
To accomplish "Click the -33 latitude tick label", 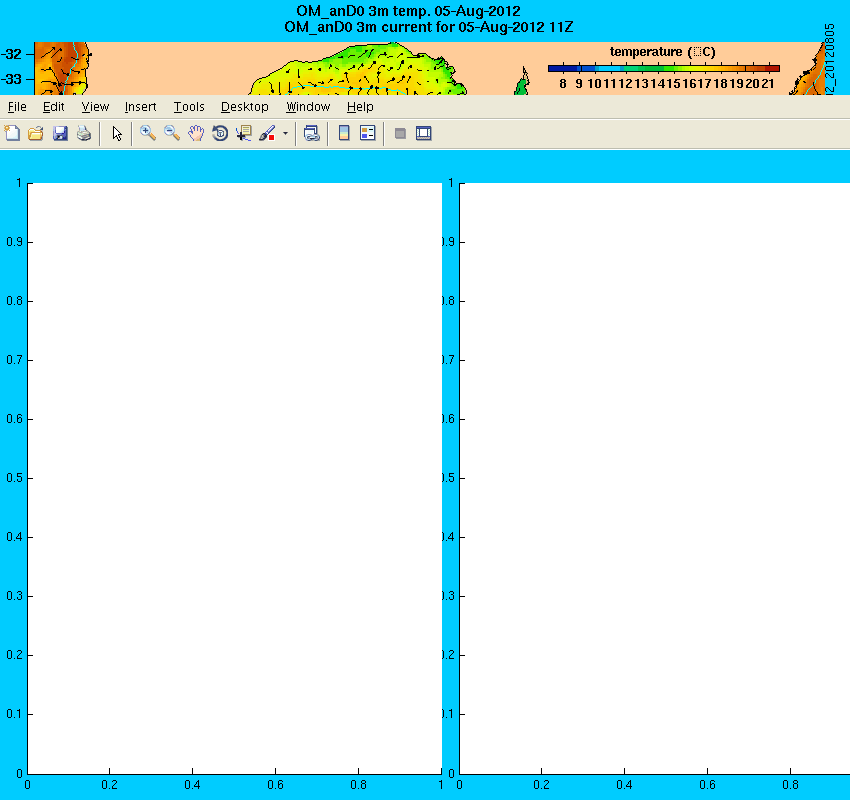I will click(11, 79).
